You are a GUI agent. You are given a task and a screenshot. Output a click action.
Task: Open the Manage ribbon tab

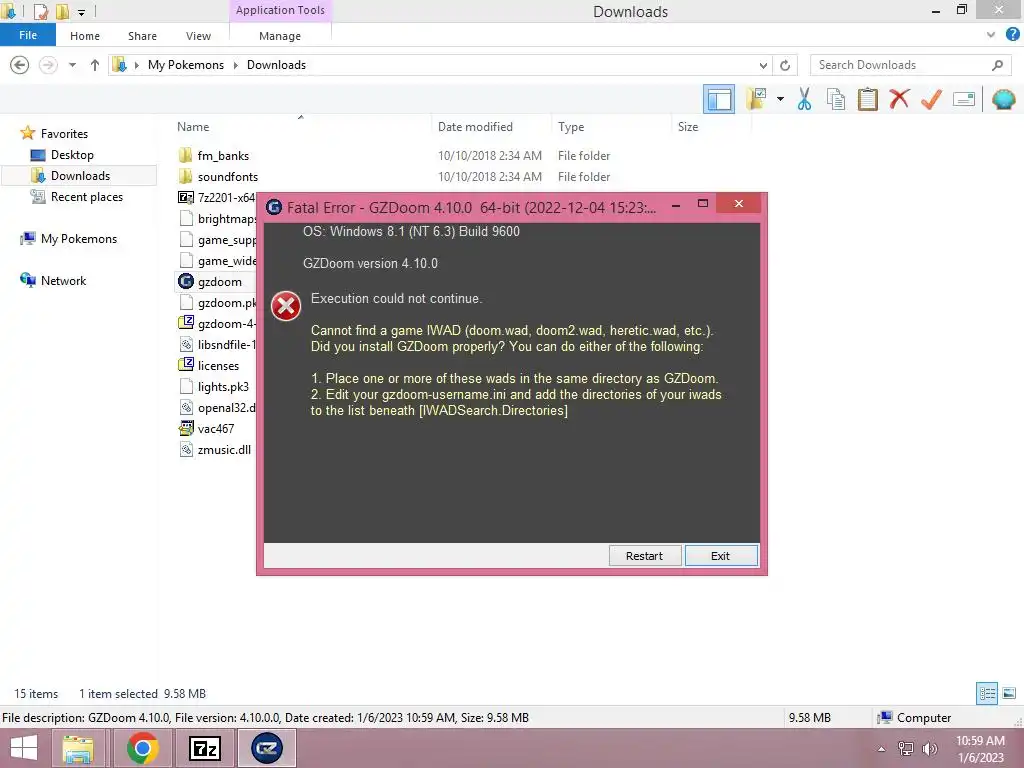(280, 36)
